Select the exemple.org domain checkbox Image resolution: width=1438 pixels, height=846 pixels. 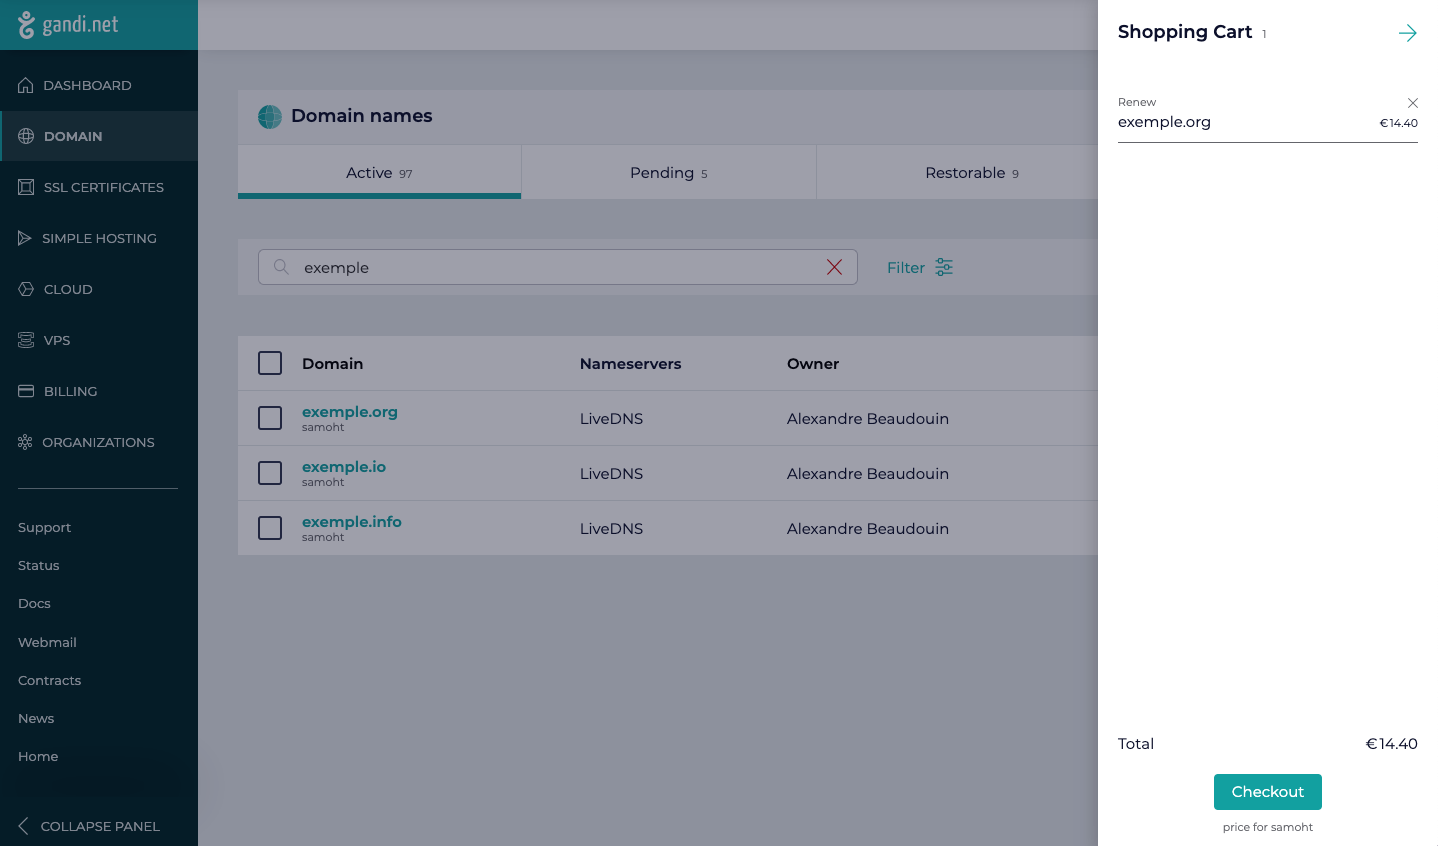tap(270, 418)
